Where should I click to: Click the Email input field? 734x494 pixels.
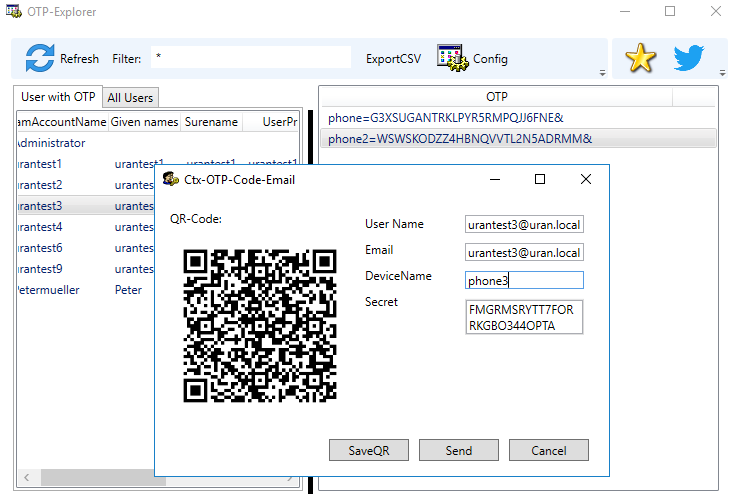524,252
